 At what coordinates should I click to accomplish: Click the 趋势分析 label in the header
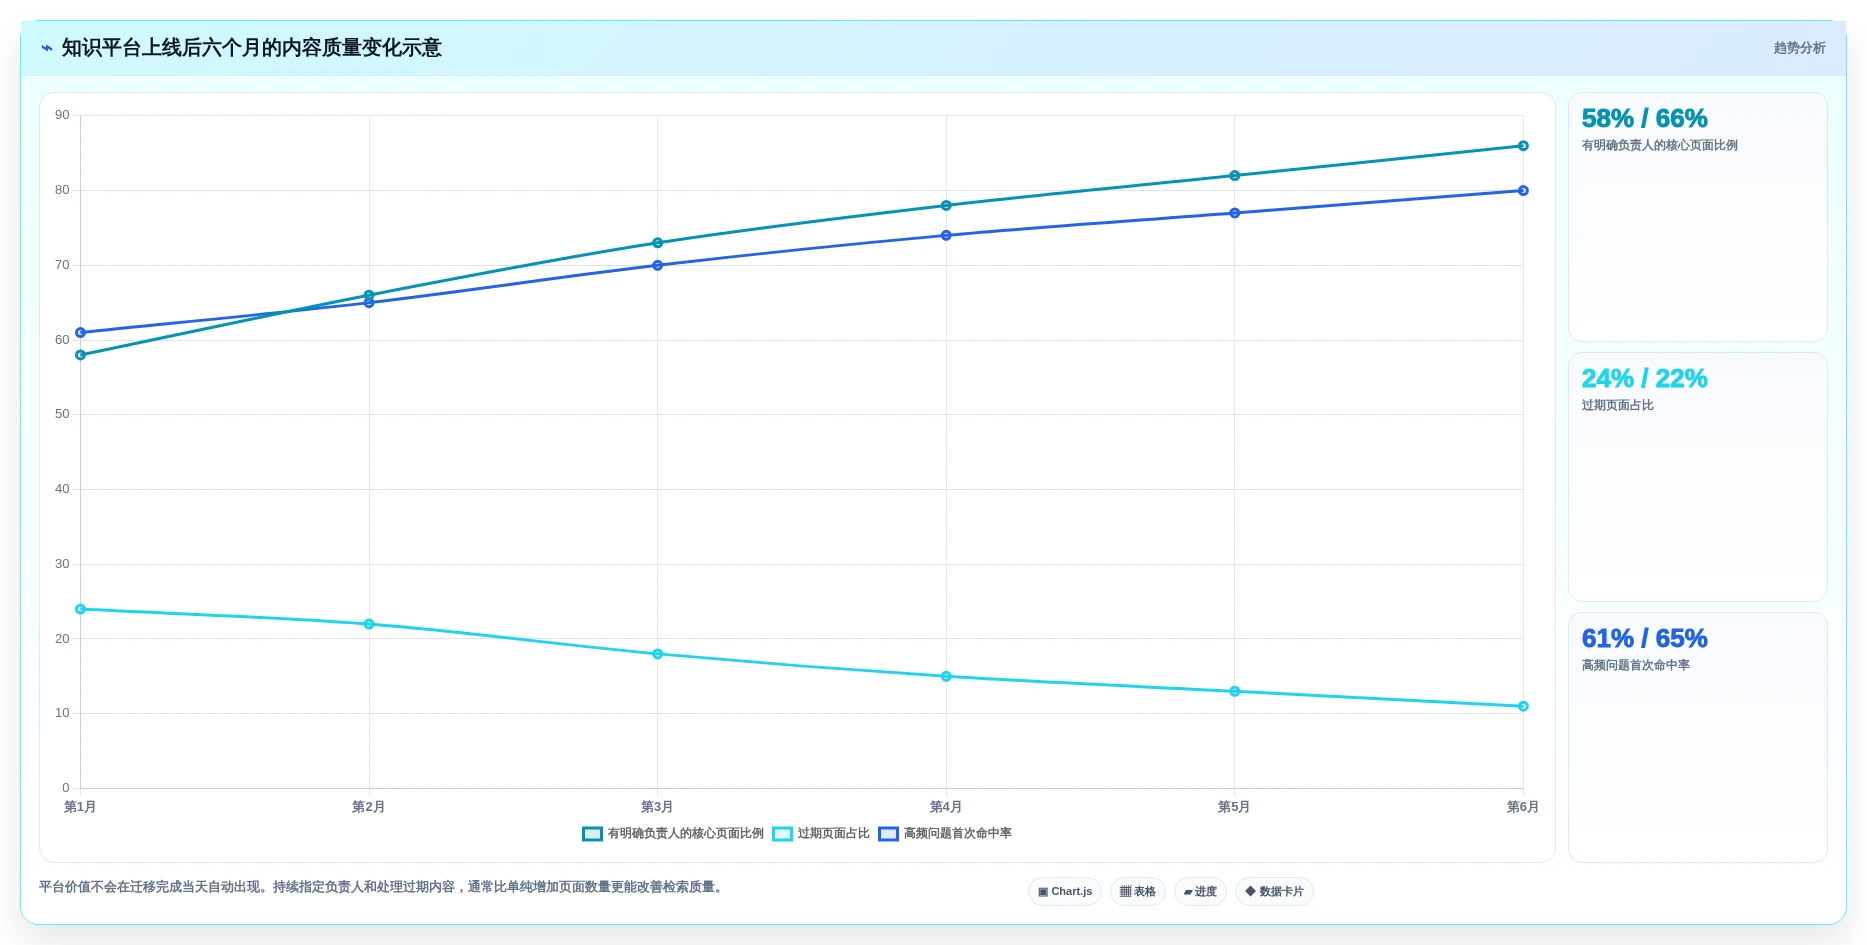pos(1799,48)
